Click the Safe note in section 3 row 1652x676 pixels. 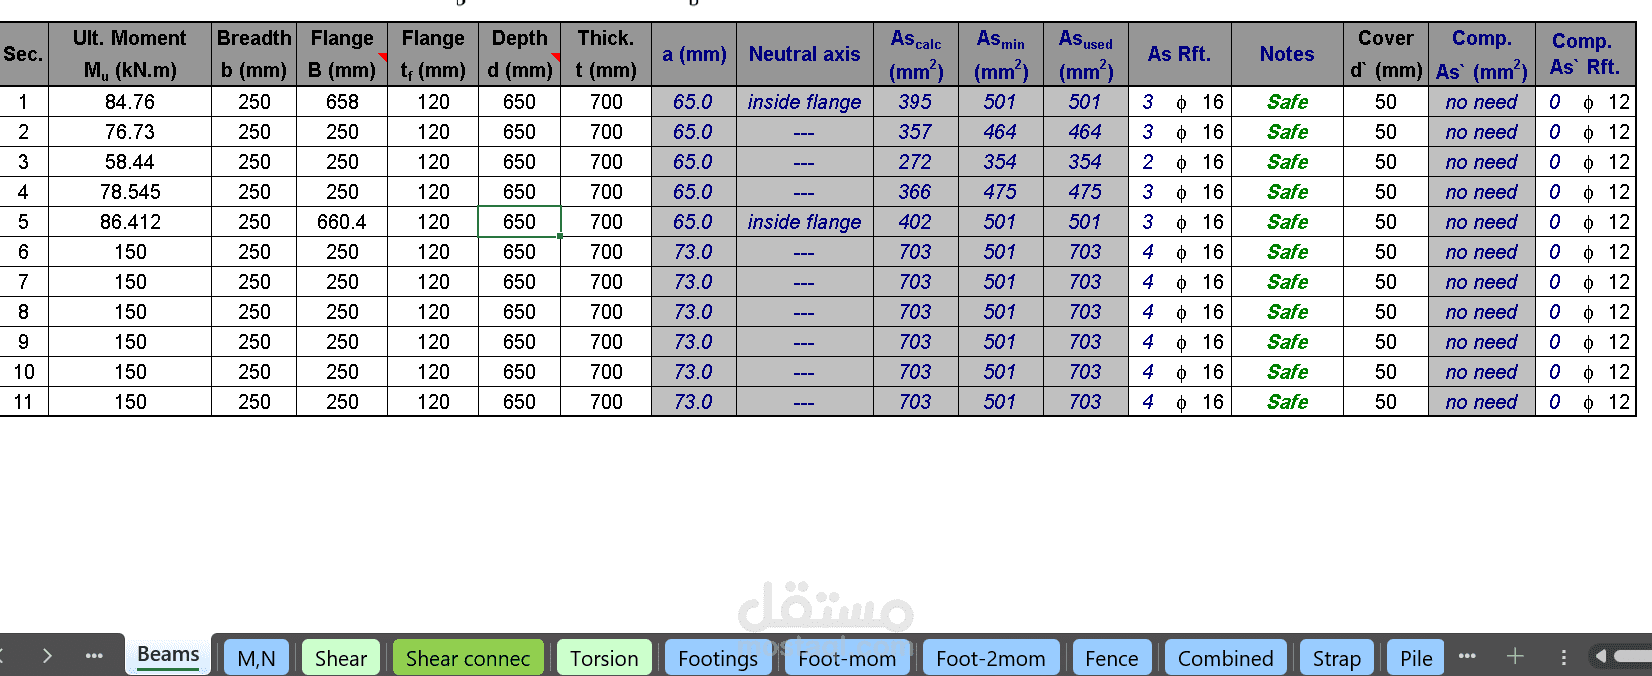click(1287, 162)
